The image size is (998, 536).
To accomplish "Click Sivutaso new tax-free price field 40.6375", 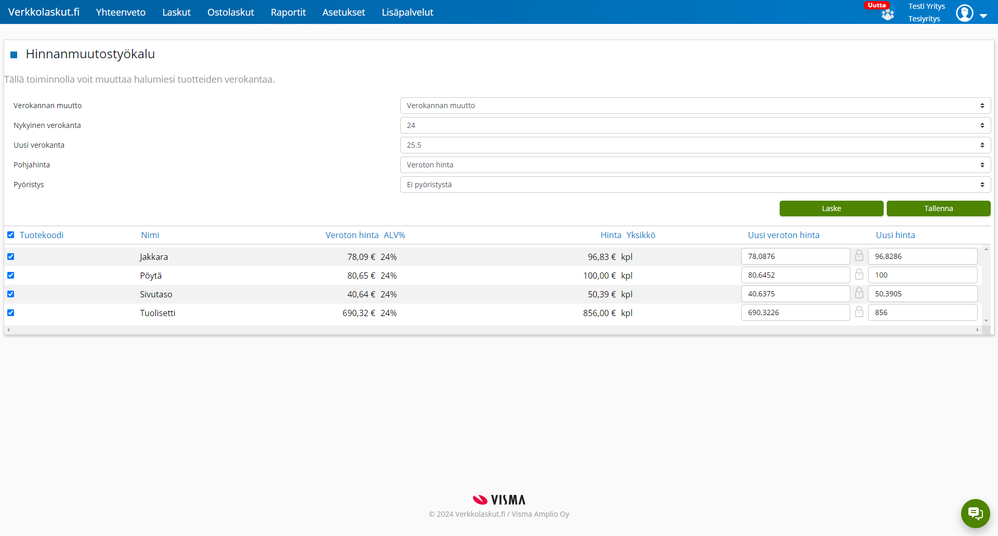I will (796, 293).
